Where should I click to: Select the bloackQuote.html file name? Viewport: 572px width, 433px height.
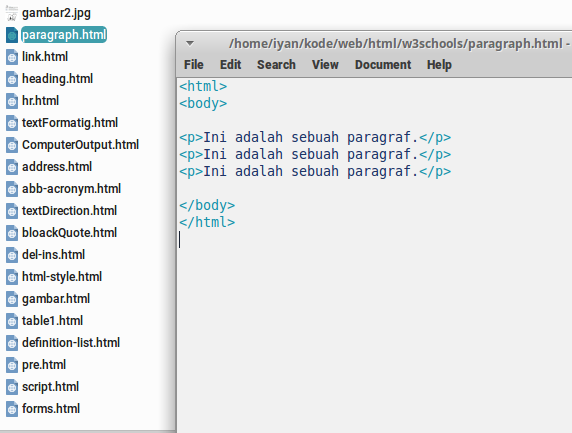(x=69, y=233)
